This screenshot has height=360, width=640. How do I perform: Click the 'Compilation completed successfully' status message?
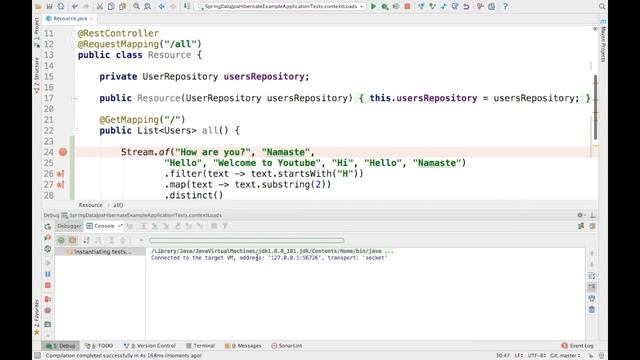pyautogui.click(x=124, y=356)
